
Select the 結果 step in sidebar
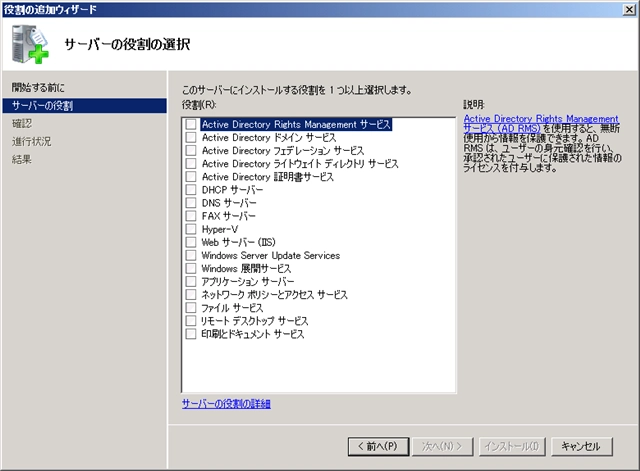[22, 159]
